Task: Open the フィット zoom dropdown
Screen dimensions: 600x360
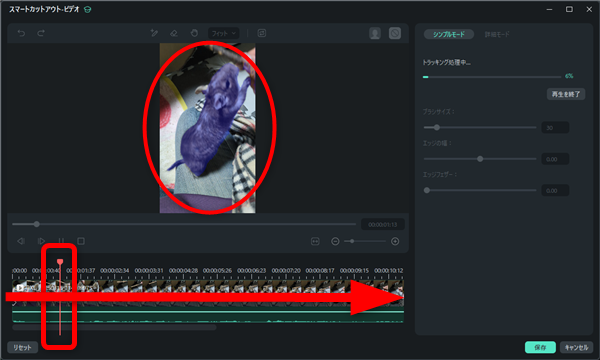Action: point(224,33)
